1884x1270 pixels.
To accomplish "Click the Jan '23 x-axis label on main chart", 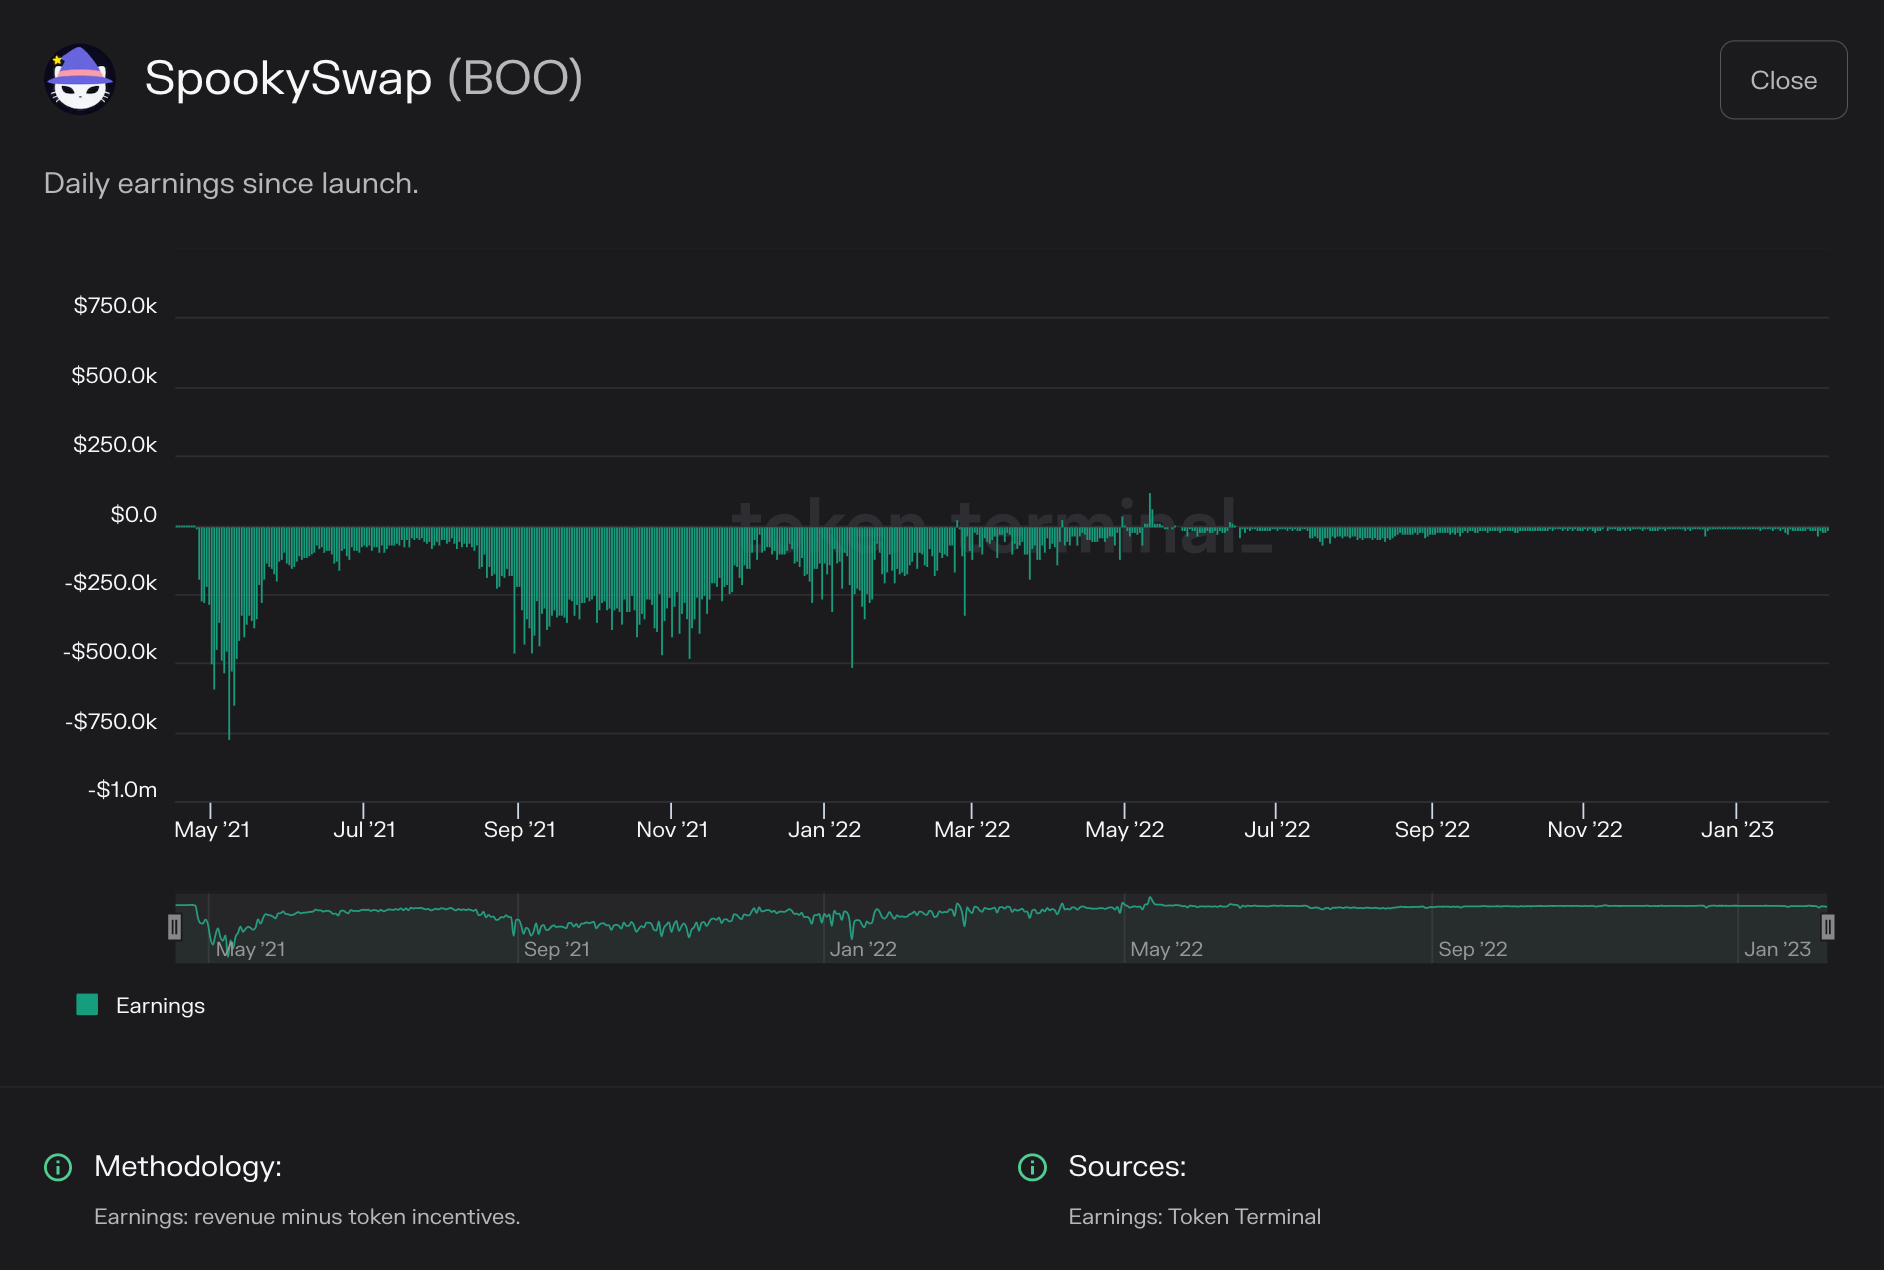I will tap(1737, 830).
